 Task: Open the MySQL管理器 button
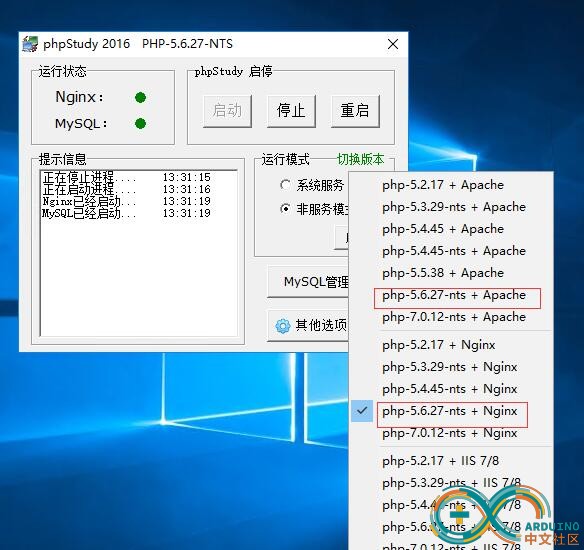pos(308,282)
